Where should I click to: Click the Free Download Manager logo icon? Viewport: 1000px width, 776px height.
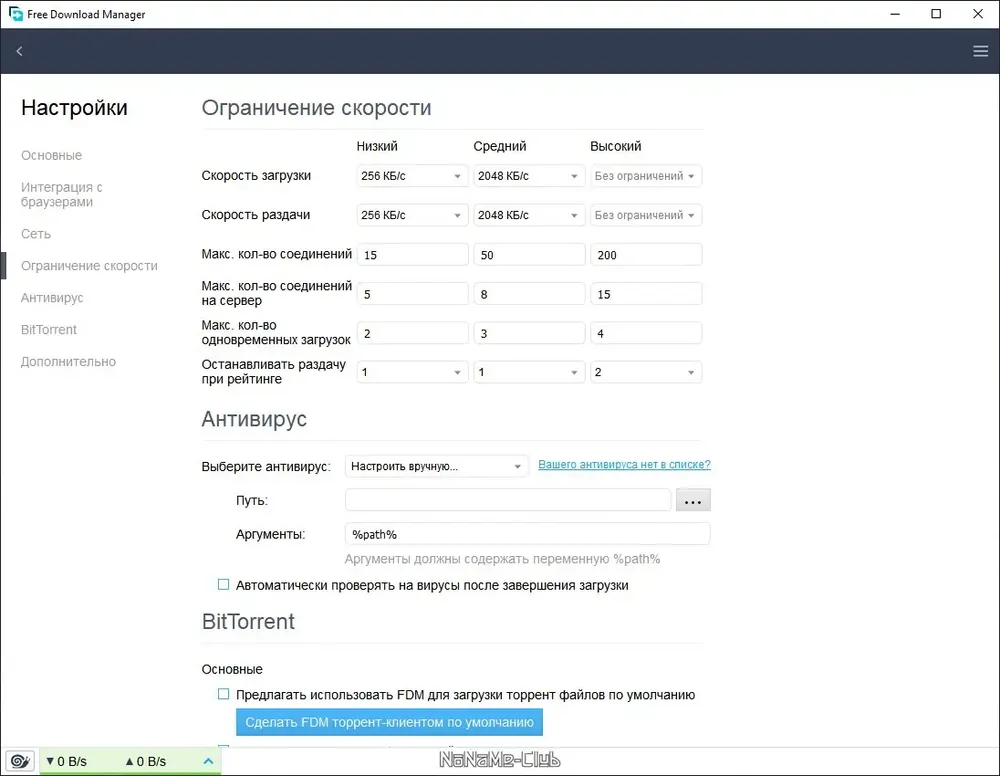pyautogui.click(x=15, y=13)
